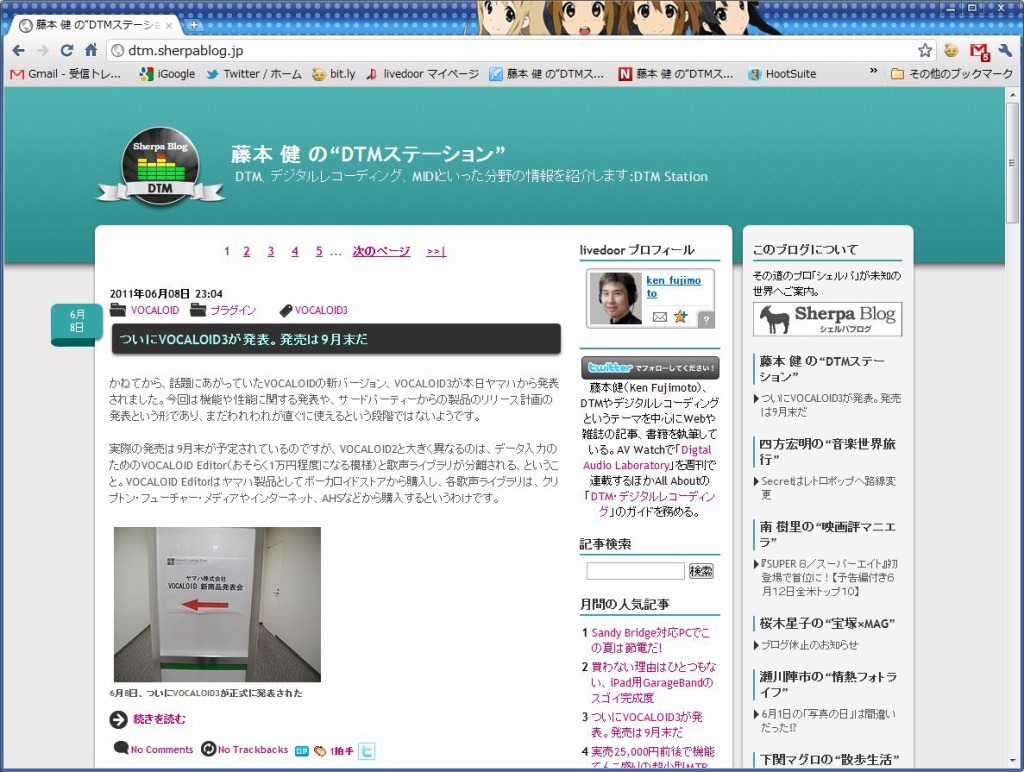1024x772 pixels.
Task: Click the Sherpa Blog DTM logo badge
Action: [161, 165]
